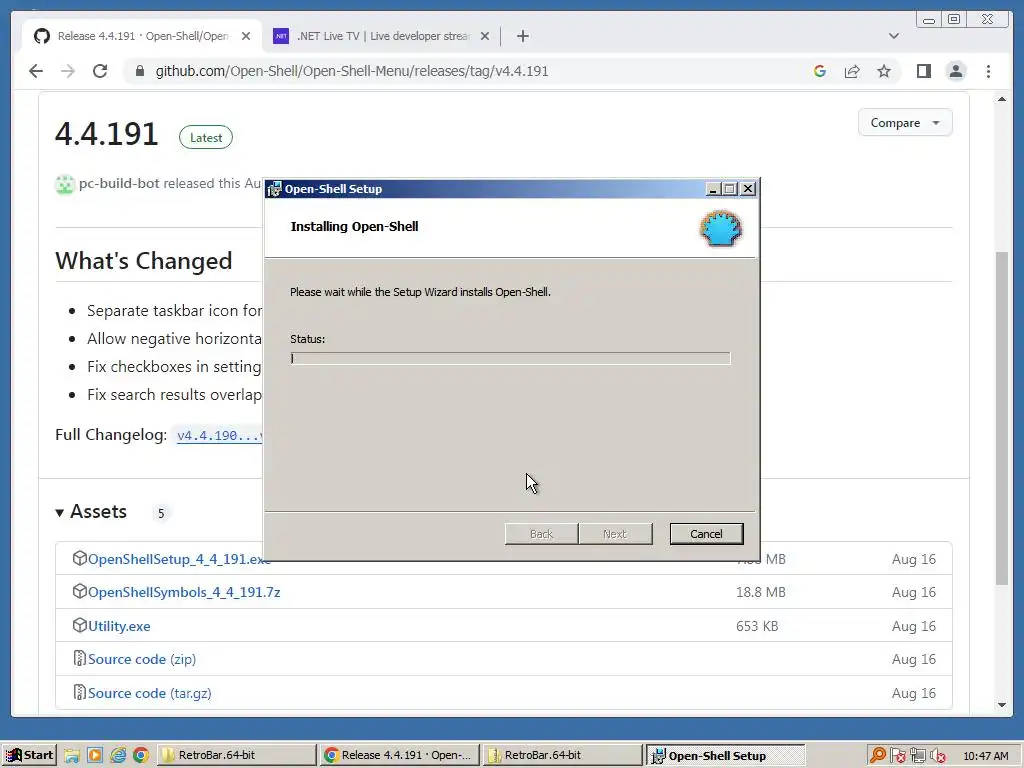Click the Assets count badge 5
This screenshot has height=768, width=1024.
(161, 513)
